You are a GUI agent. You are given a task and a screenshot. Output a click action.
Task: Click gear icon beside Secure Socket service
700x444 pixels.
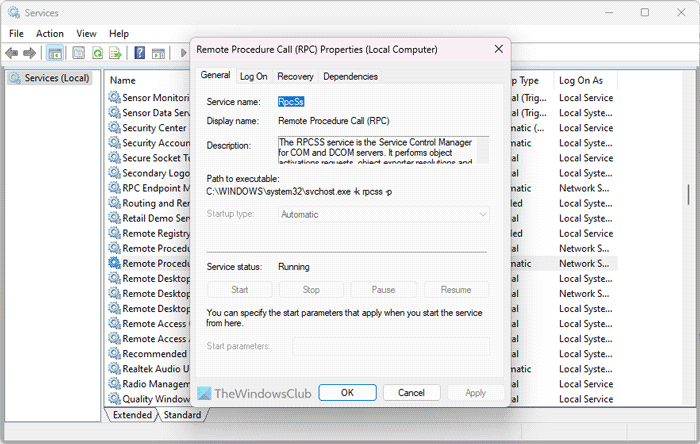click(x=115, y=158)
